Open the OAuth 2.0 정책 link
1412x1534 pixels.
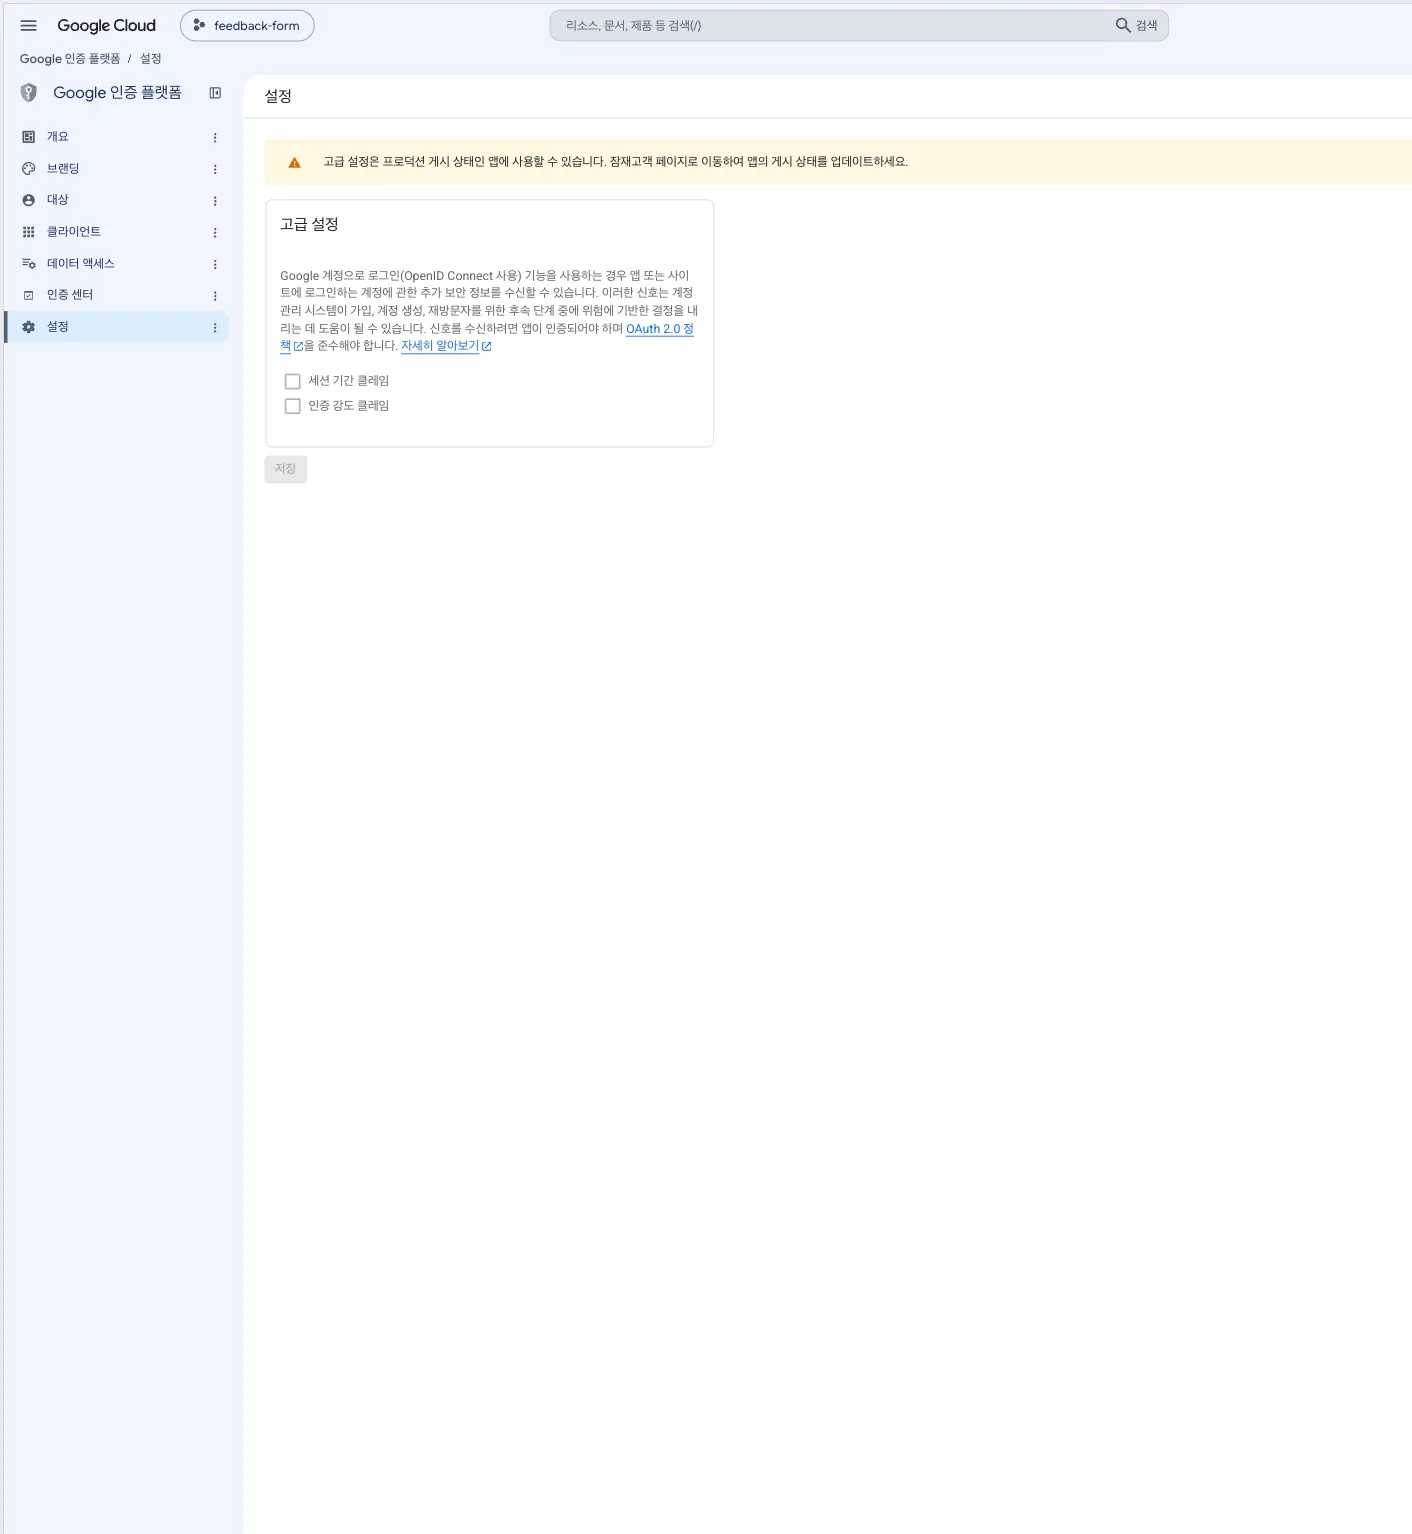pos(660,329)
